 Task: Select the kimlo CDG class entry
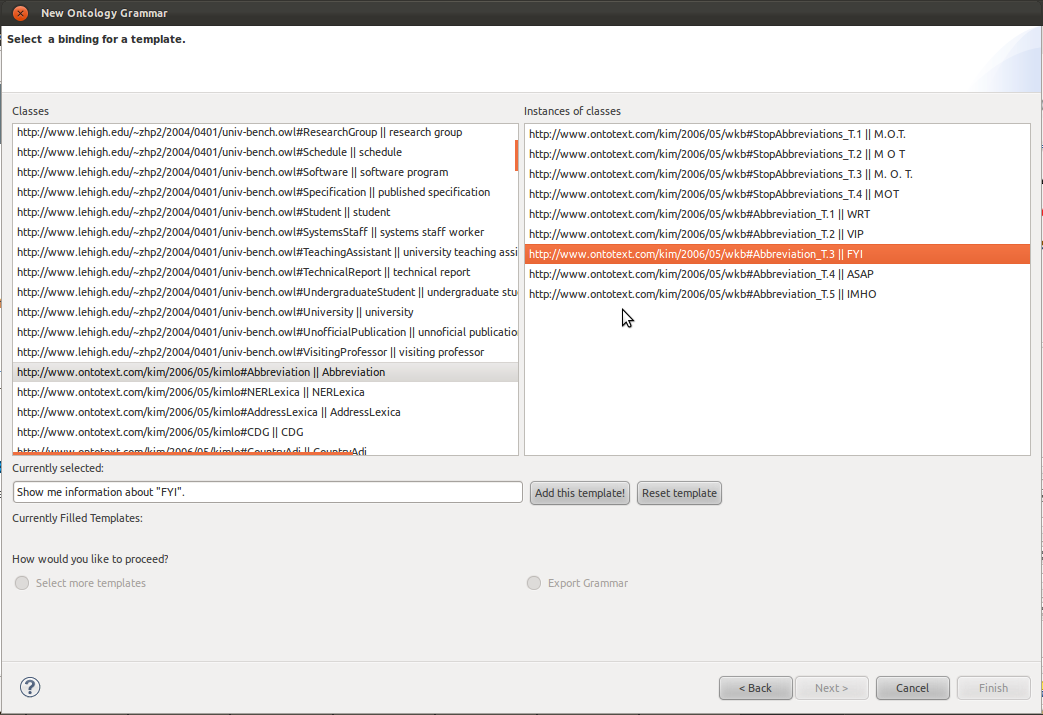click(x=160, y=432)
